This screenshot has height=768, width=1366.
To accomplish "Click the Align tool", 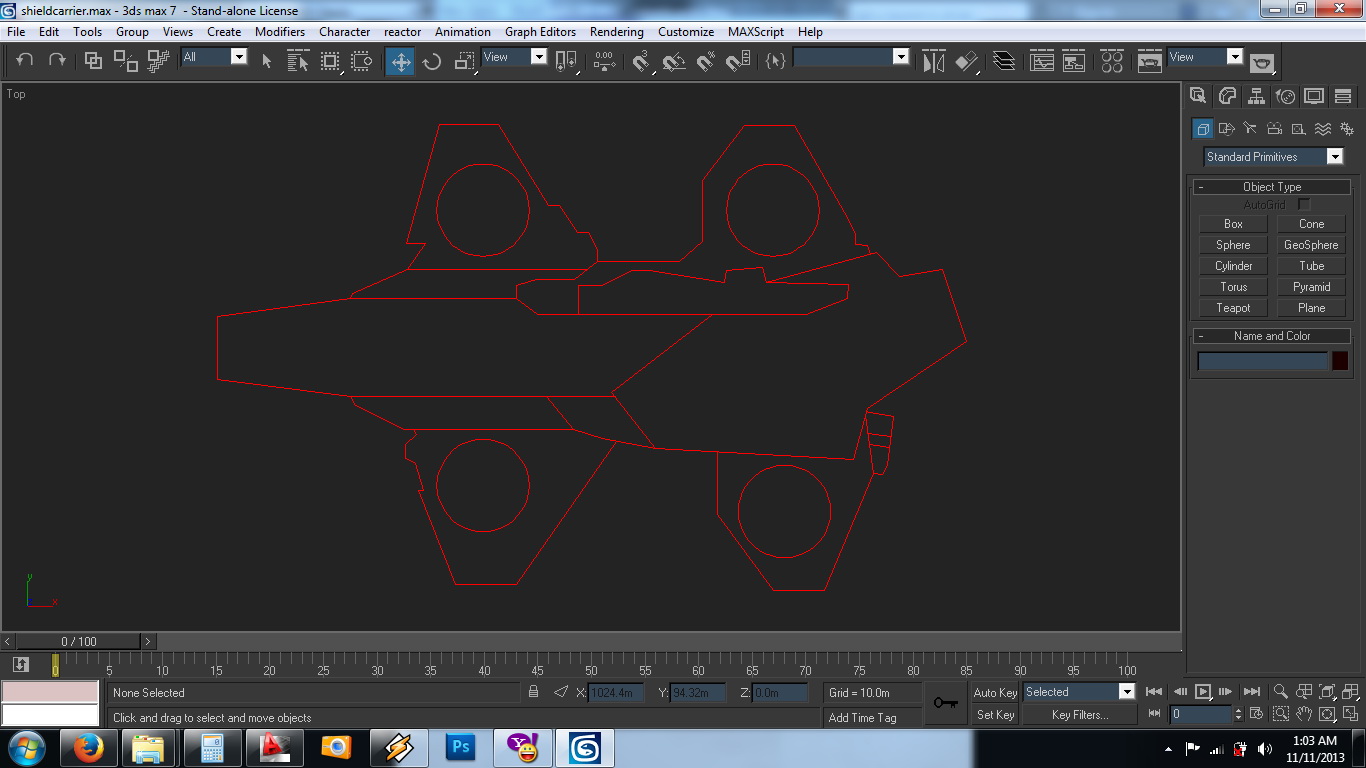I will pos(966,61).
